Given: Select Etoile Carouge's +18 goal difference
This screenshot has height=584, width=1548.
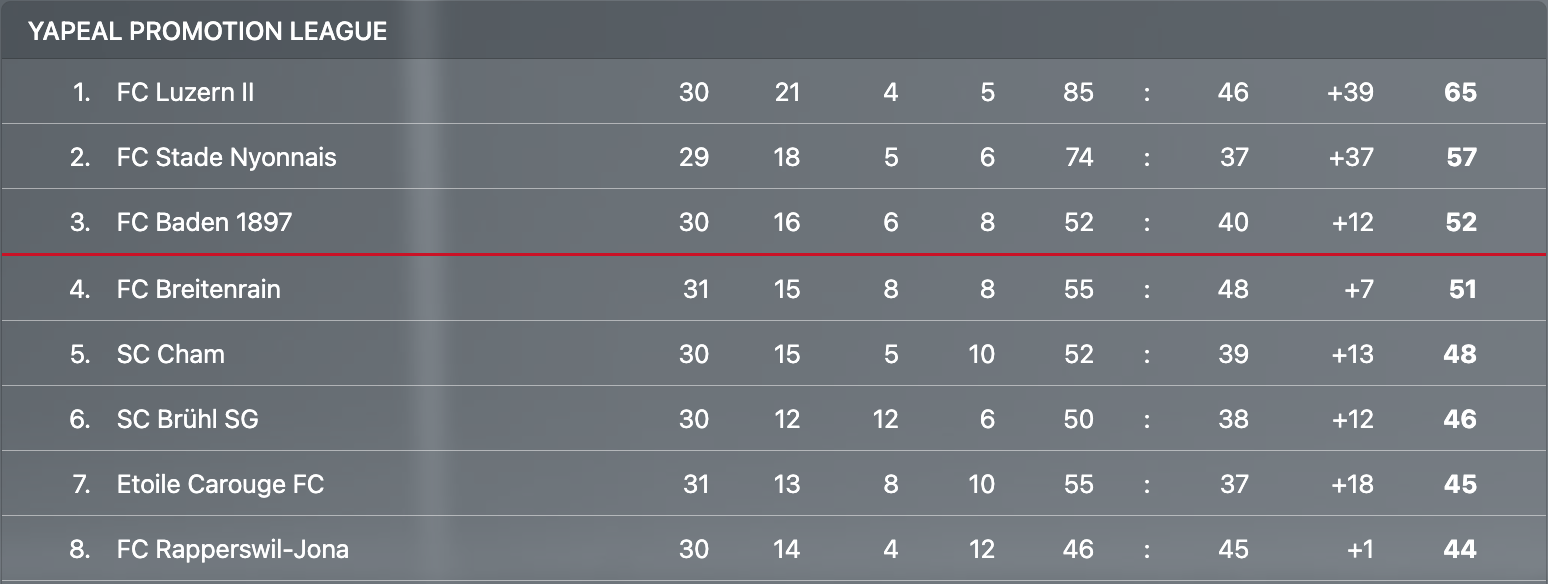Looking at the screenshot, I should click(1350, 484).
